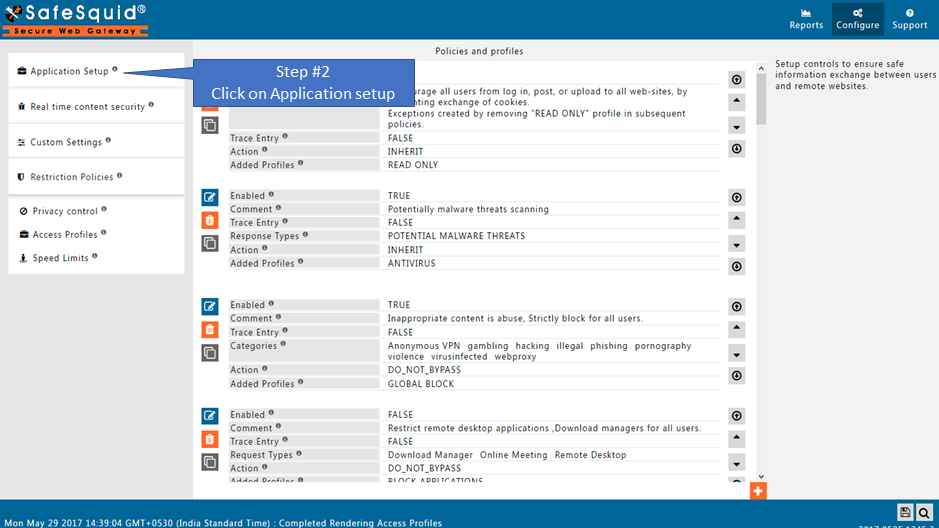The image size is (939, 528).
Task: Delete the remote desktop restriction policy
Action: (x=210, y=439)
